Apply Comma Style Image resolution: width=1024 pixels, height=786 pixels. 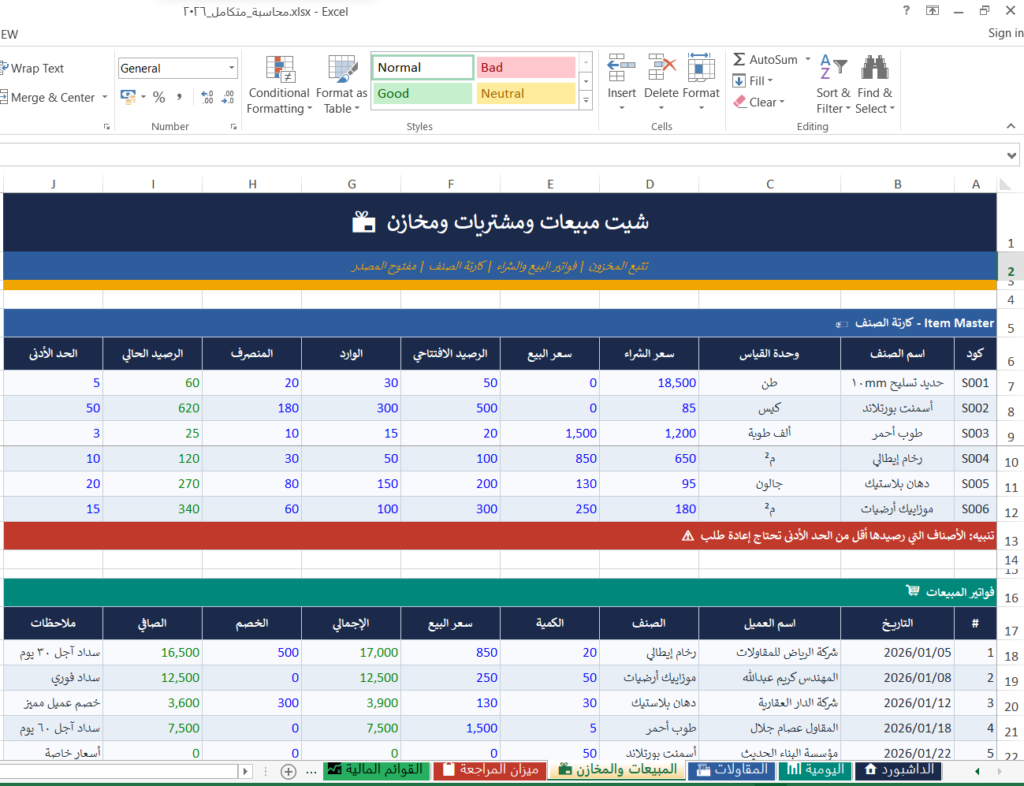point(179,97)
